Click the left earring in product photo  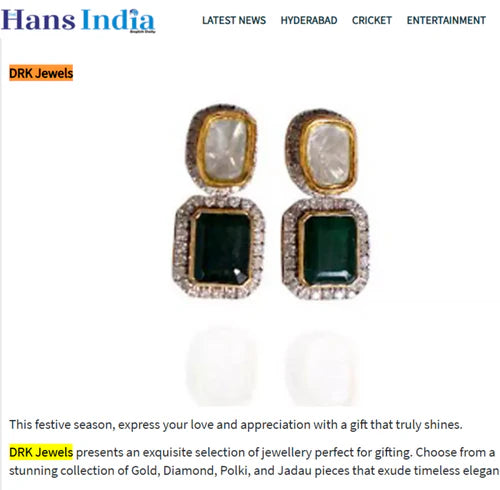pyautogui.click(x=219, y=202)
